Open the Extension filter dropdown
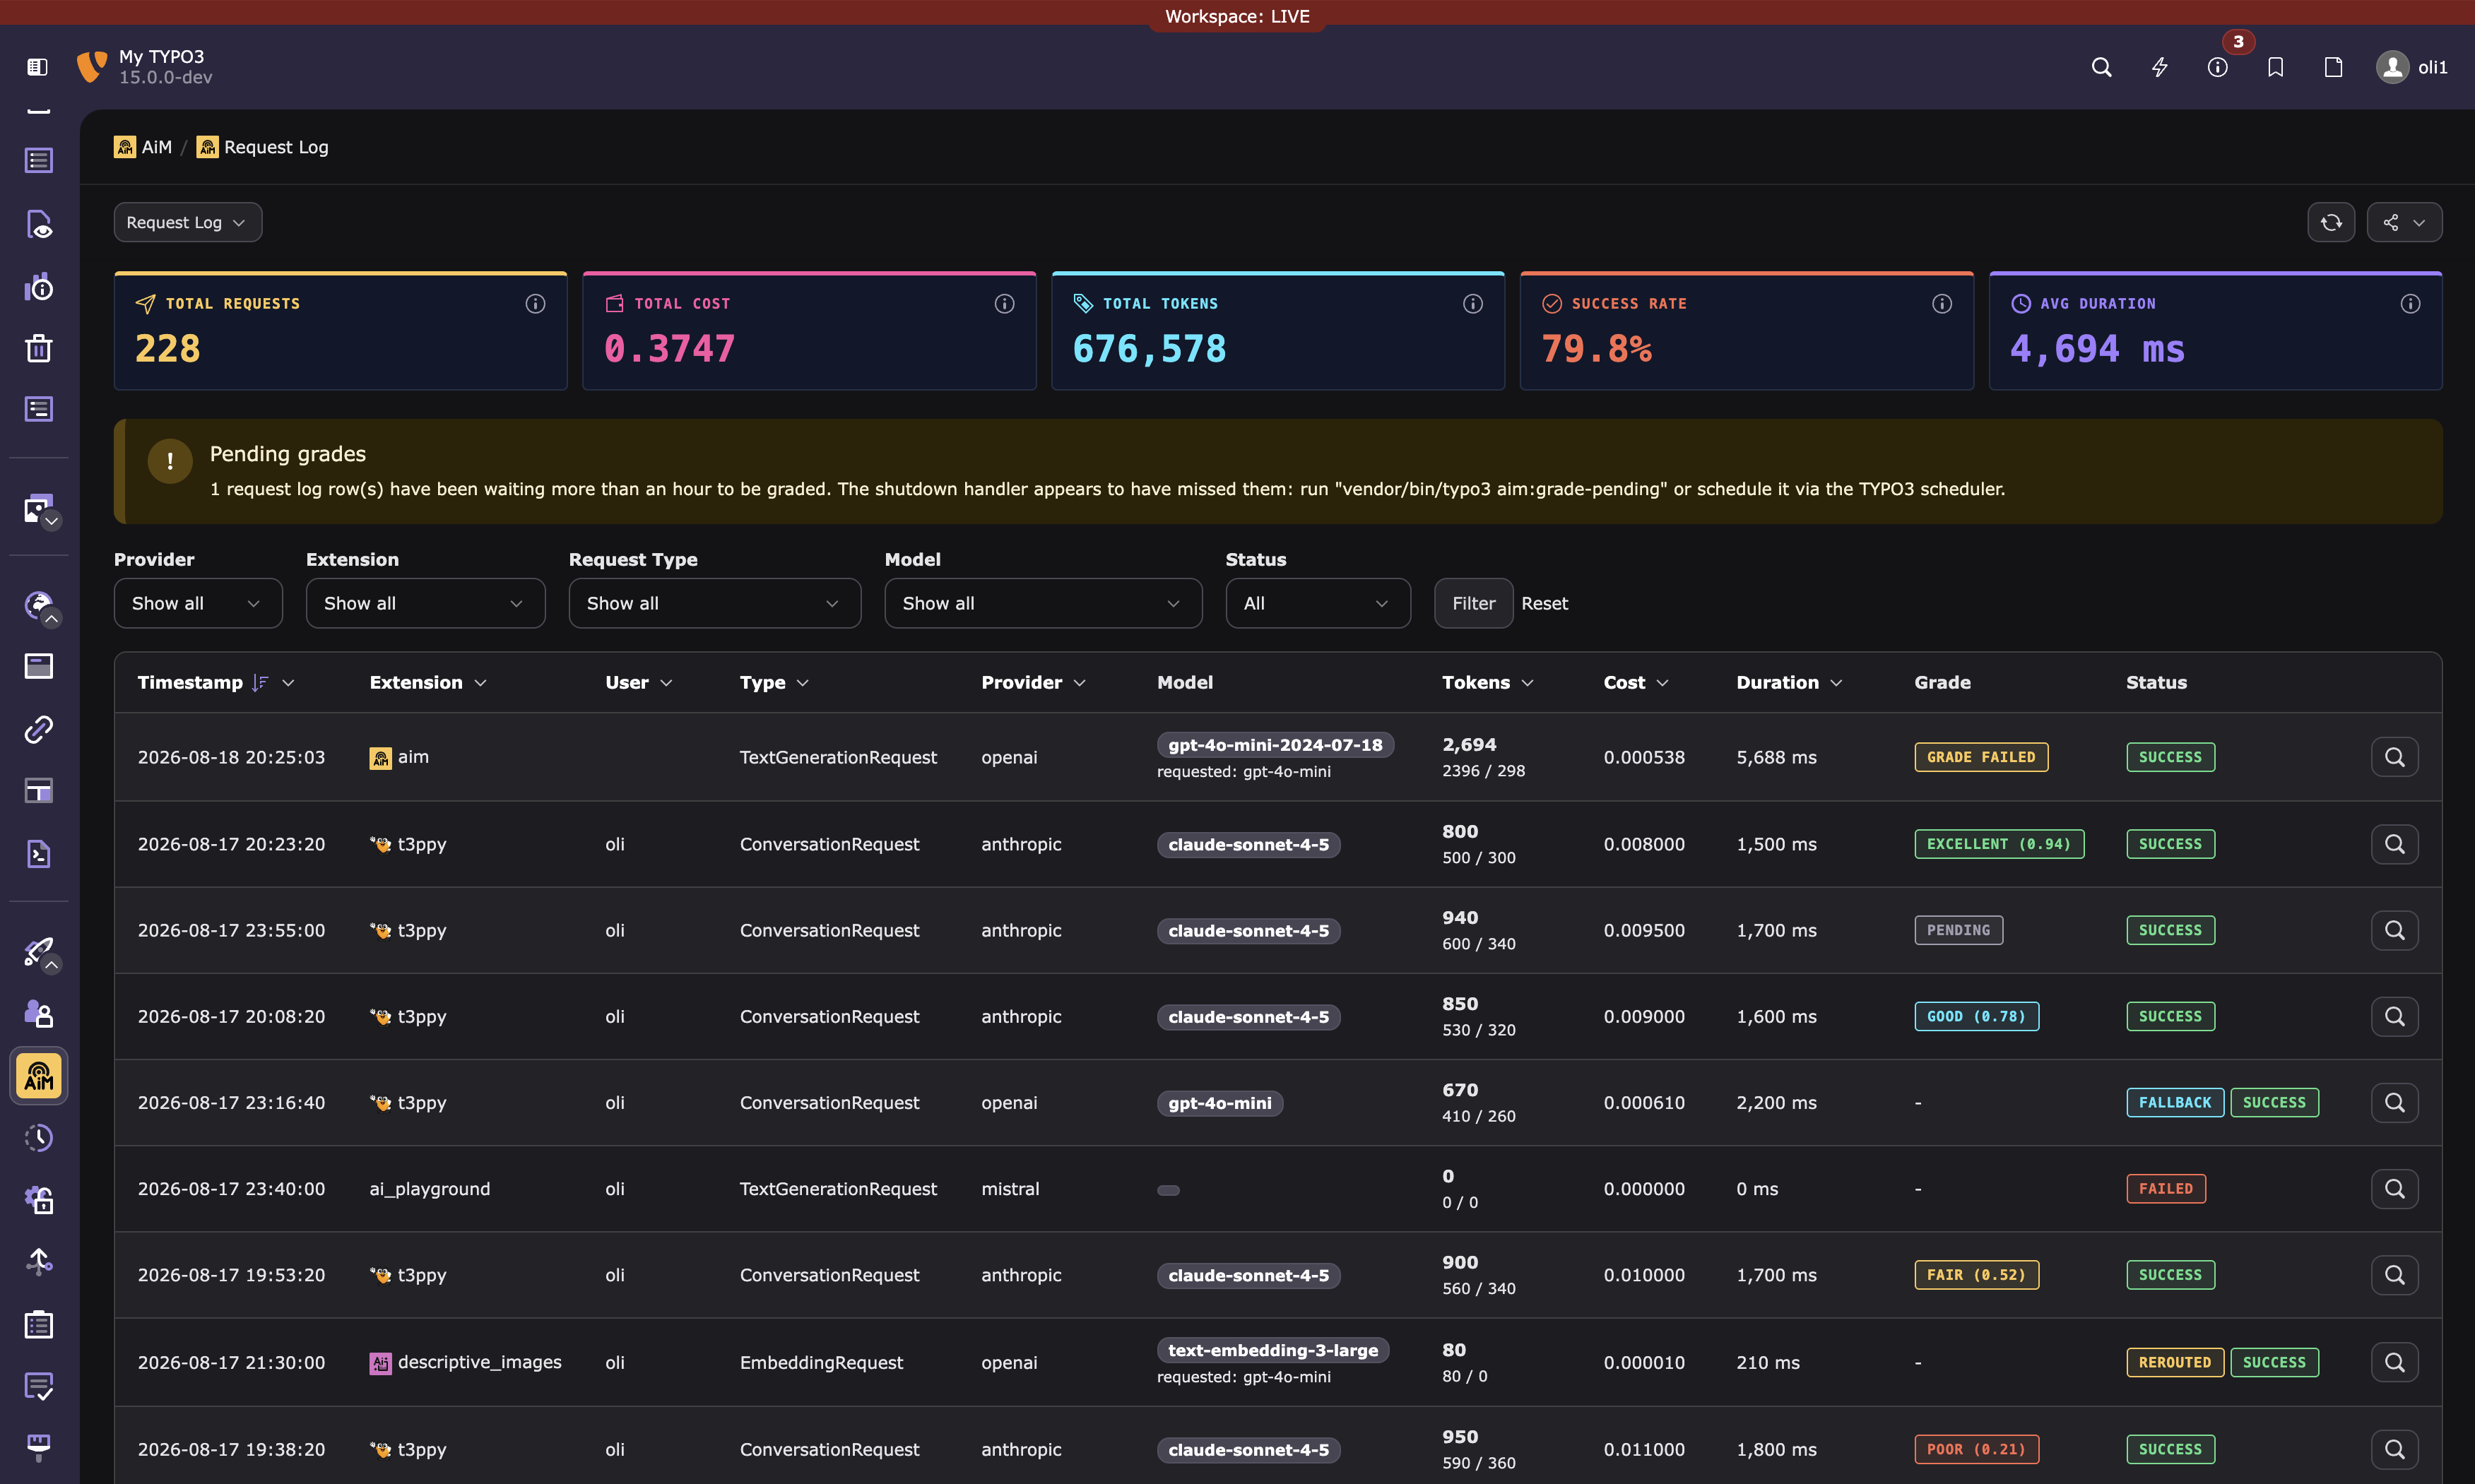 pos(425,603)
